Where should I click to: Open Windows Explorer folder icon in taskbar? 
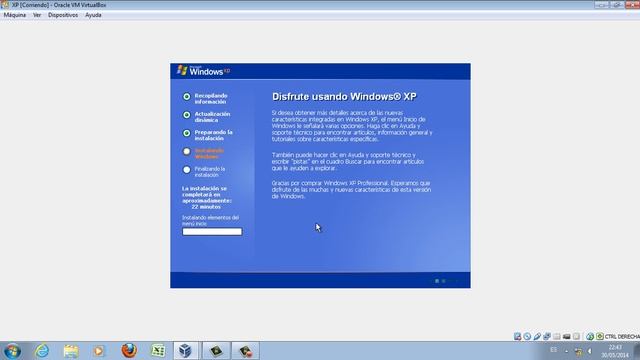tap(71, 351)
